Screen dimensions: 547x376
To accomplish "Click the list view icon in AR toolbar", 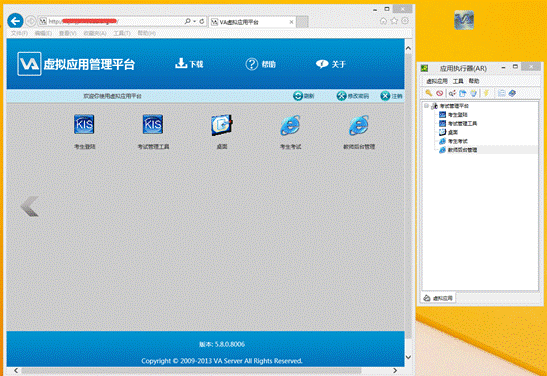I will tap(502, 93).
